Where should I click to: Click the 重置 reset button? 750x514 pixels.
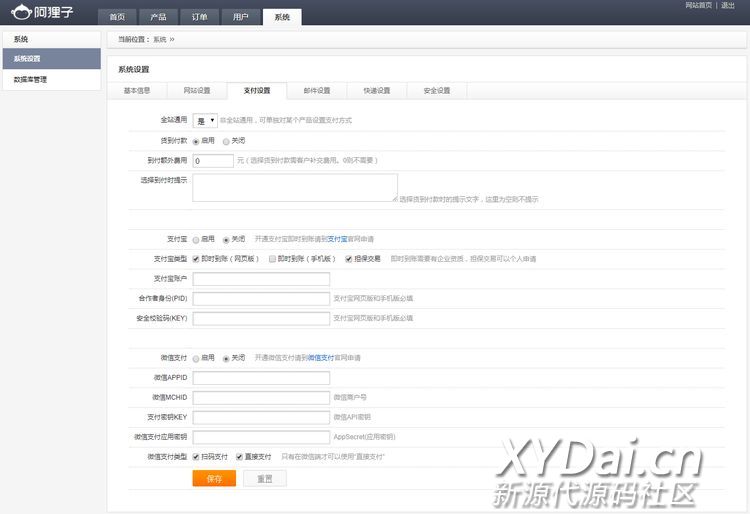[x=265, y=479]
